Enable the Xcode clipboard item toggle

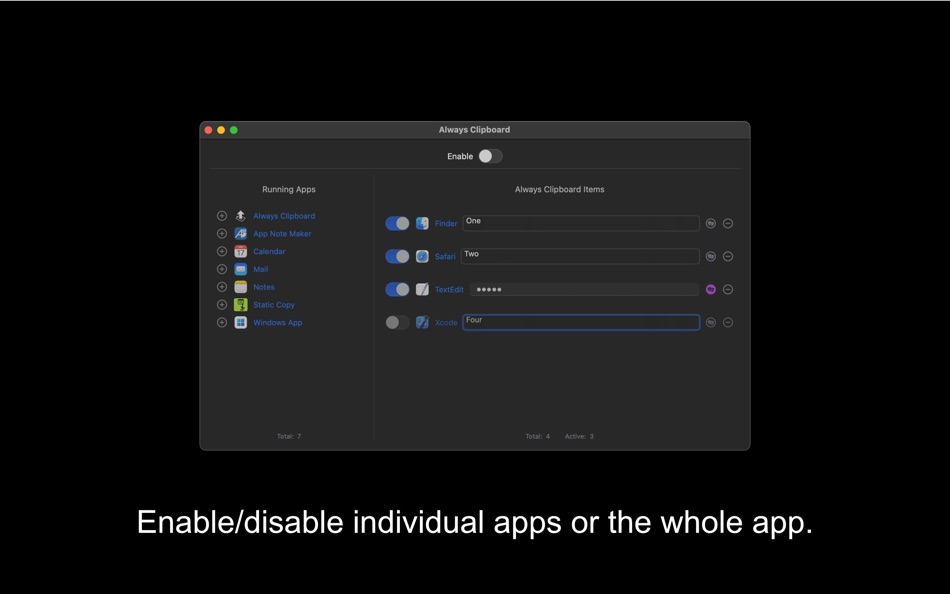tap(397, 322)
